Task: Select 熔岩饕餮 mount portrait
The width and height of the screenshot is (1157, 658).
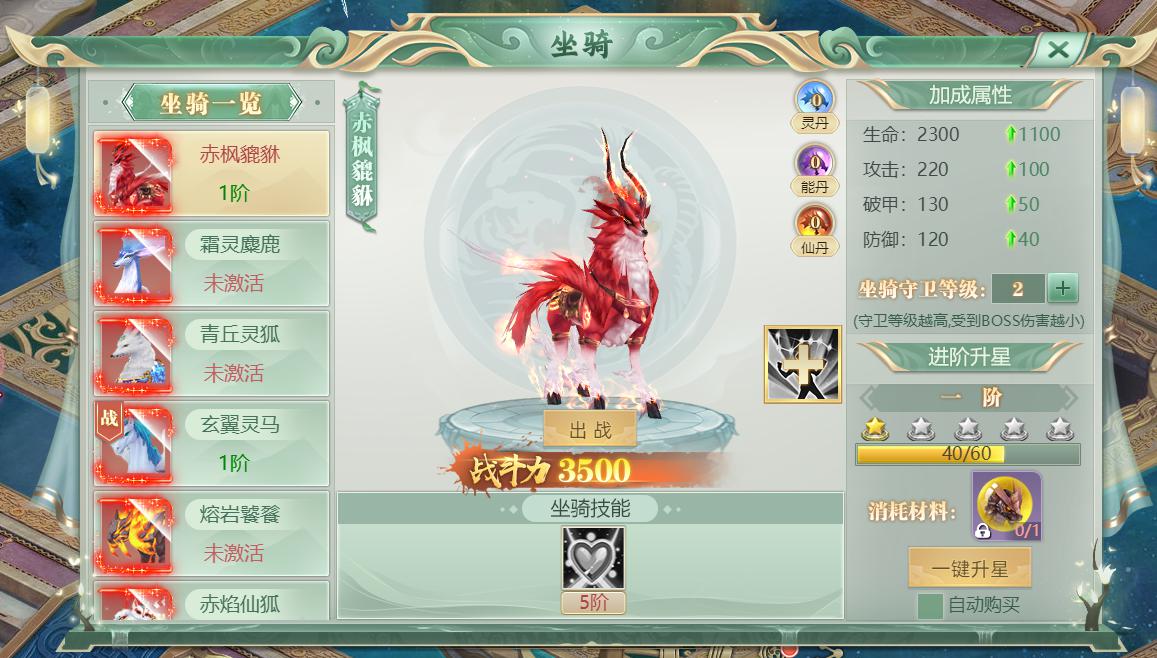Action: pyautogui.click(x=135, y=534)
